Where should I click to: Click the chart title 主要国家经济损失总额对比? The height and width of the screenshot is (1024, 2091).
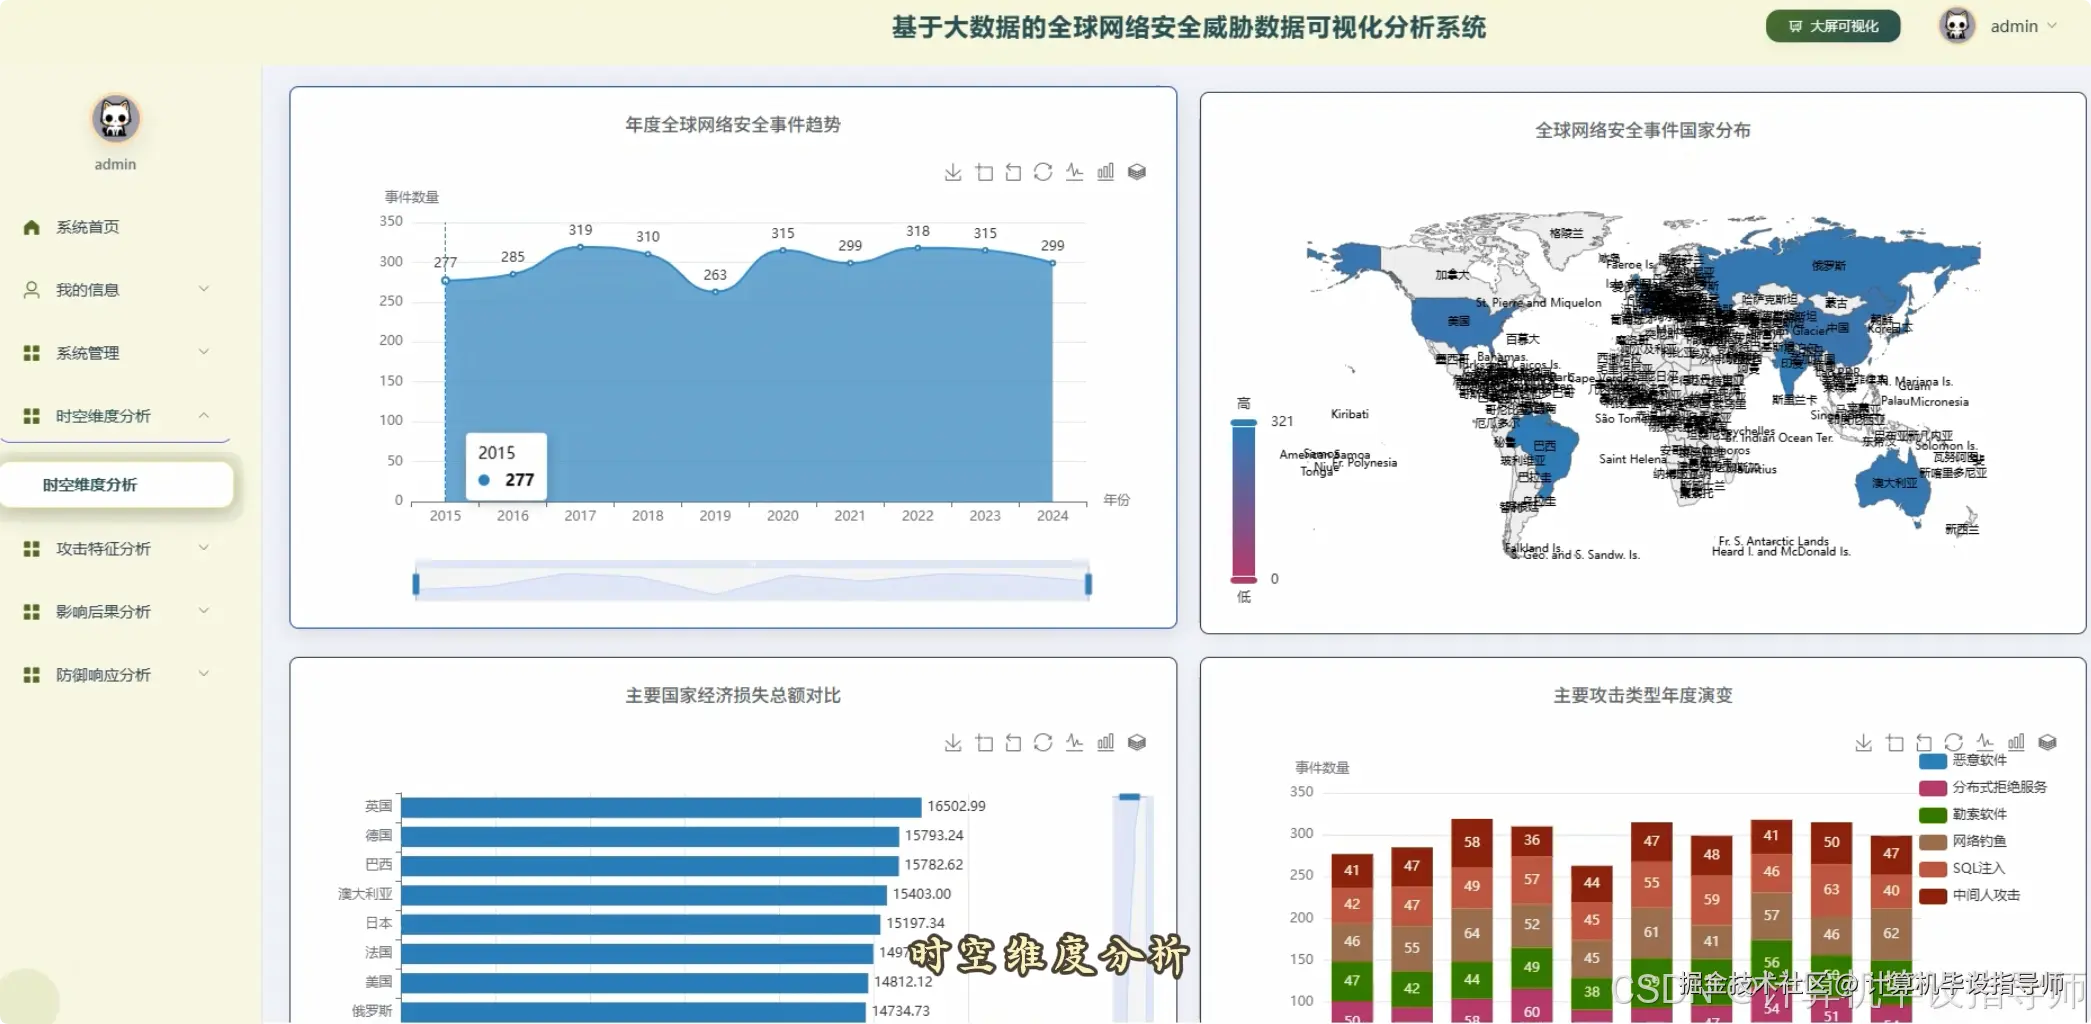pyautogui.click(x=733, y=695)
